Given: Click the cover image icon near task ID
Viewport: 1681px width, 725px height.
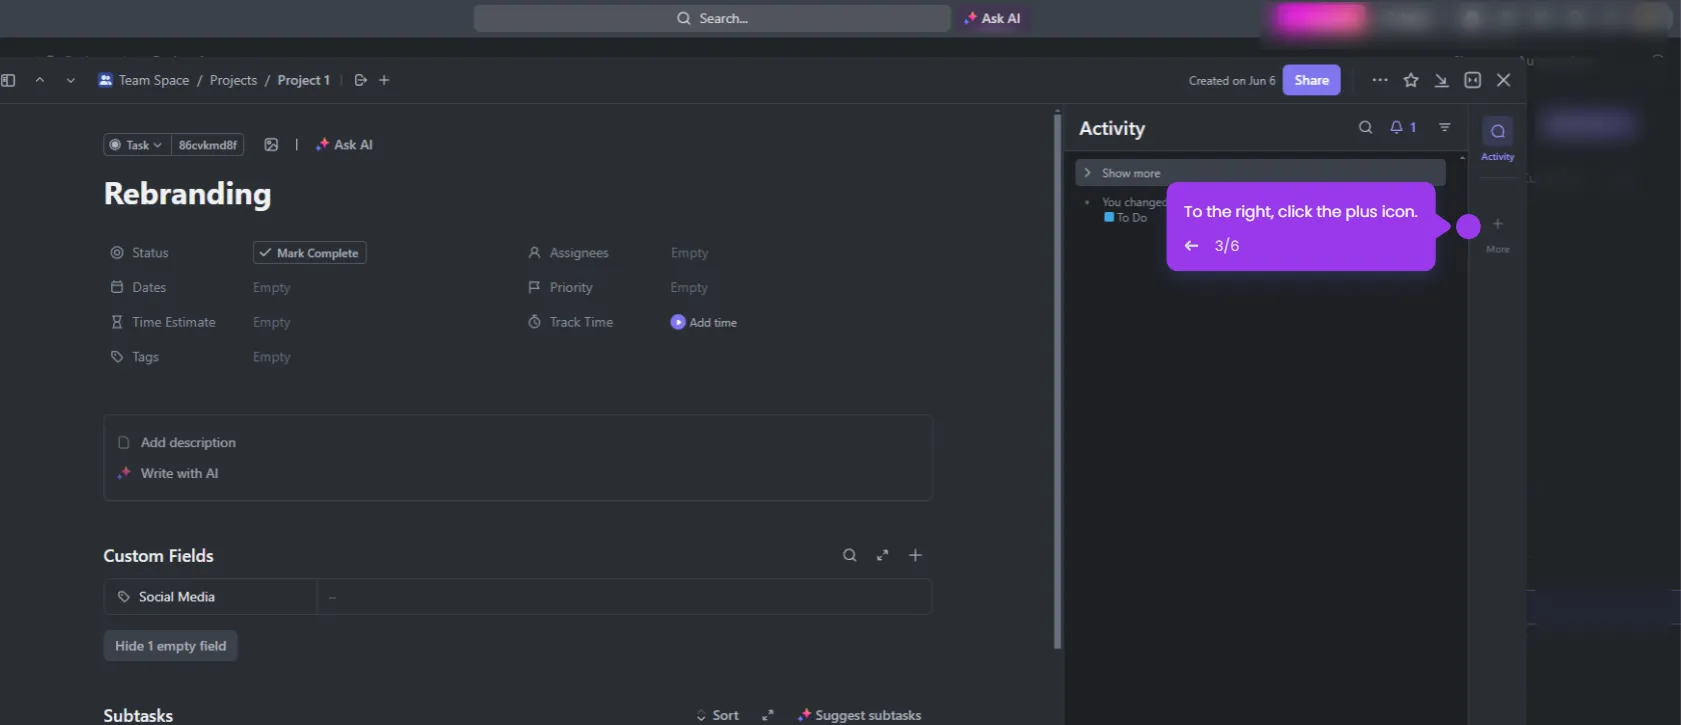Looking at the screenshot, I should coord(271,145).
